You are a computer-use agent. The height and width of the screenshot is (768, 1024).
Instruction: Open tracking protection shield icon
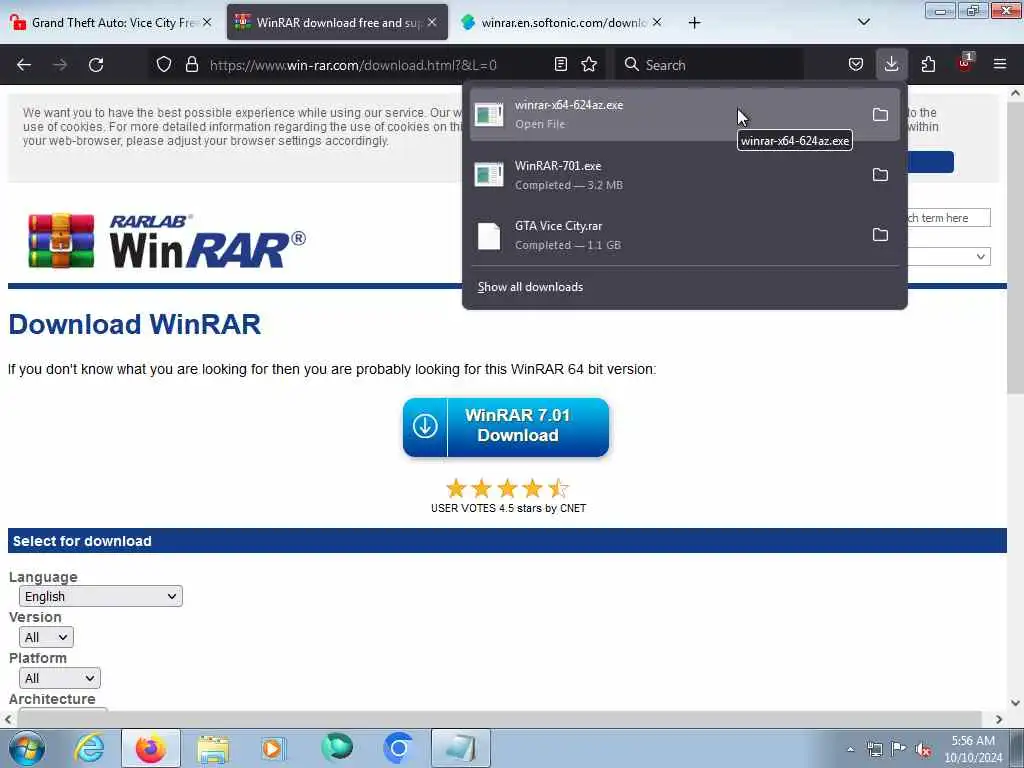tap(164, 64)
